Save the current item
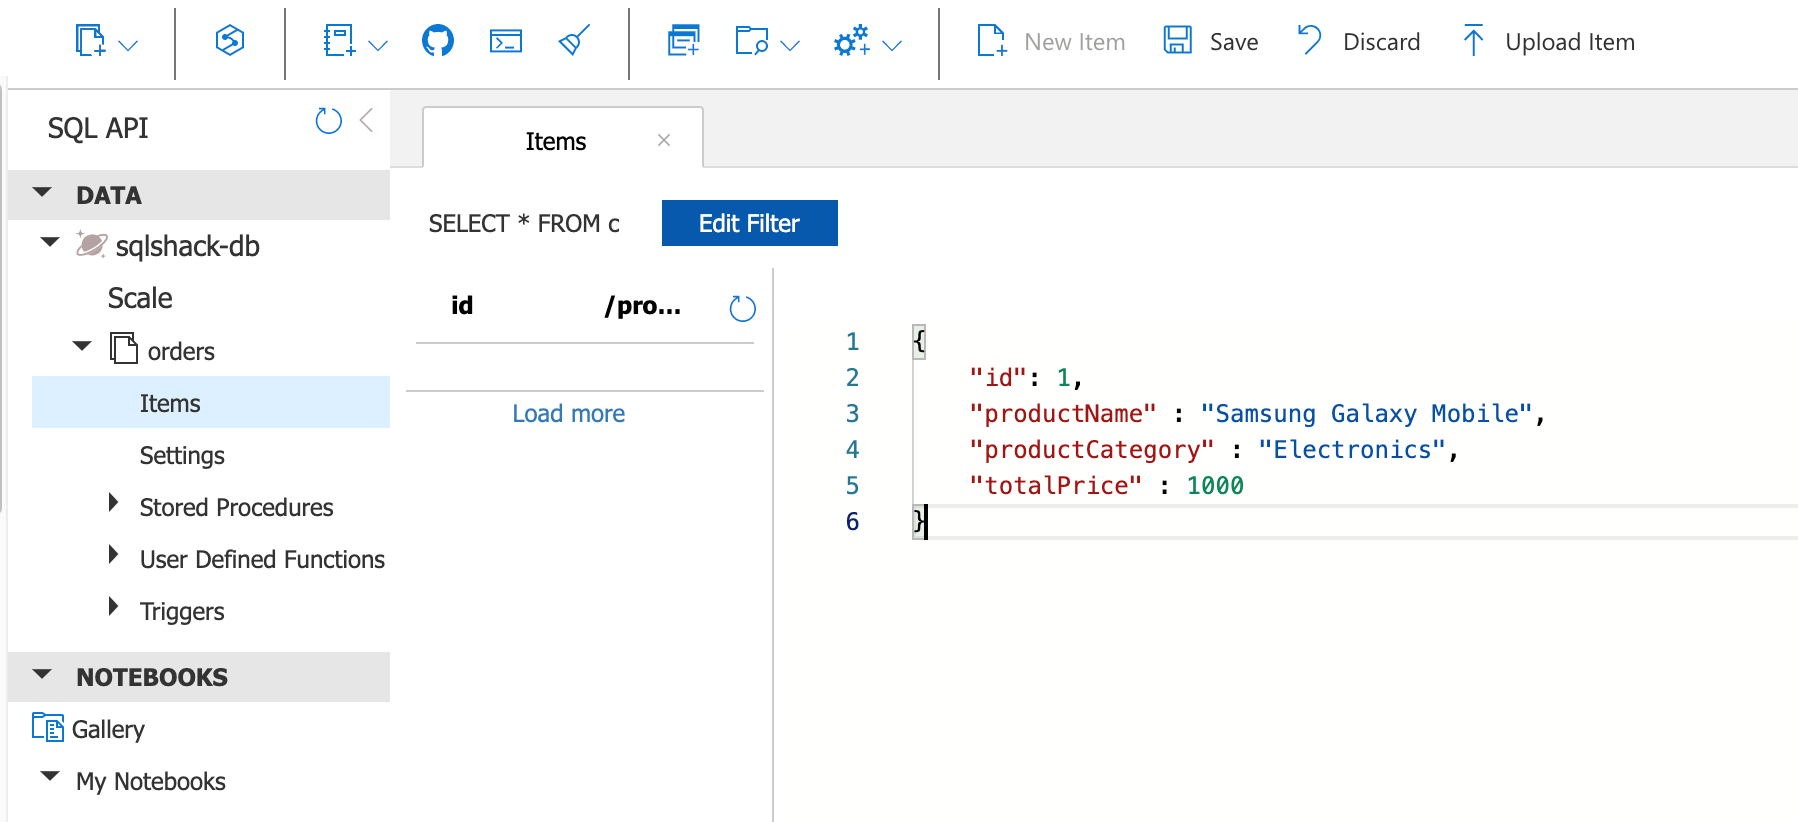This screenshot has height=822, width=1798. pyautogui.click(x=1211, y=41)
